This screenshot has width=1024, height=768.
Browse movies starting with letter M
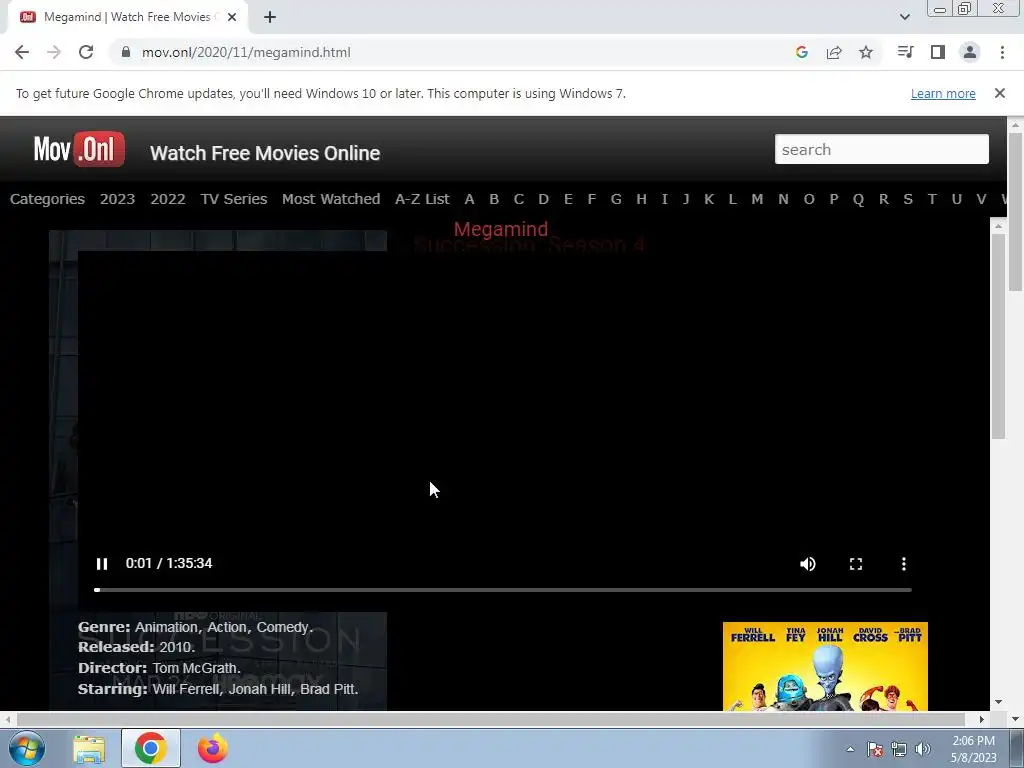(757, 199)
